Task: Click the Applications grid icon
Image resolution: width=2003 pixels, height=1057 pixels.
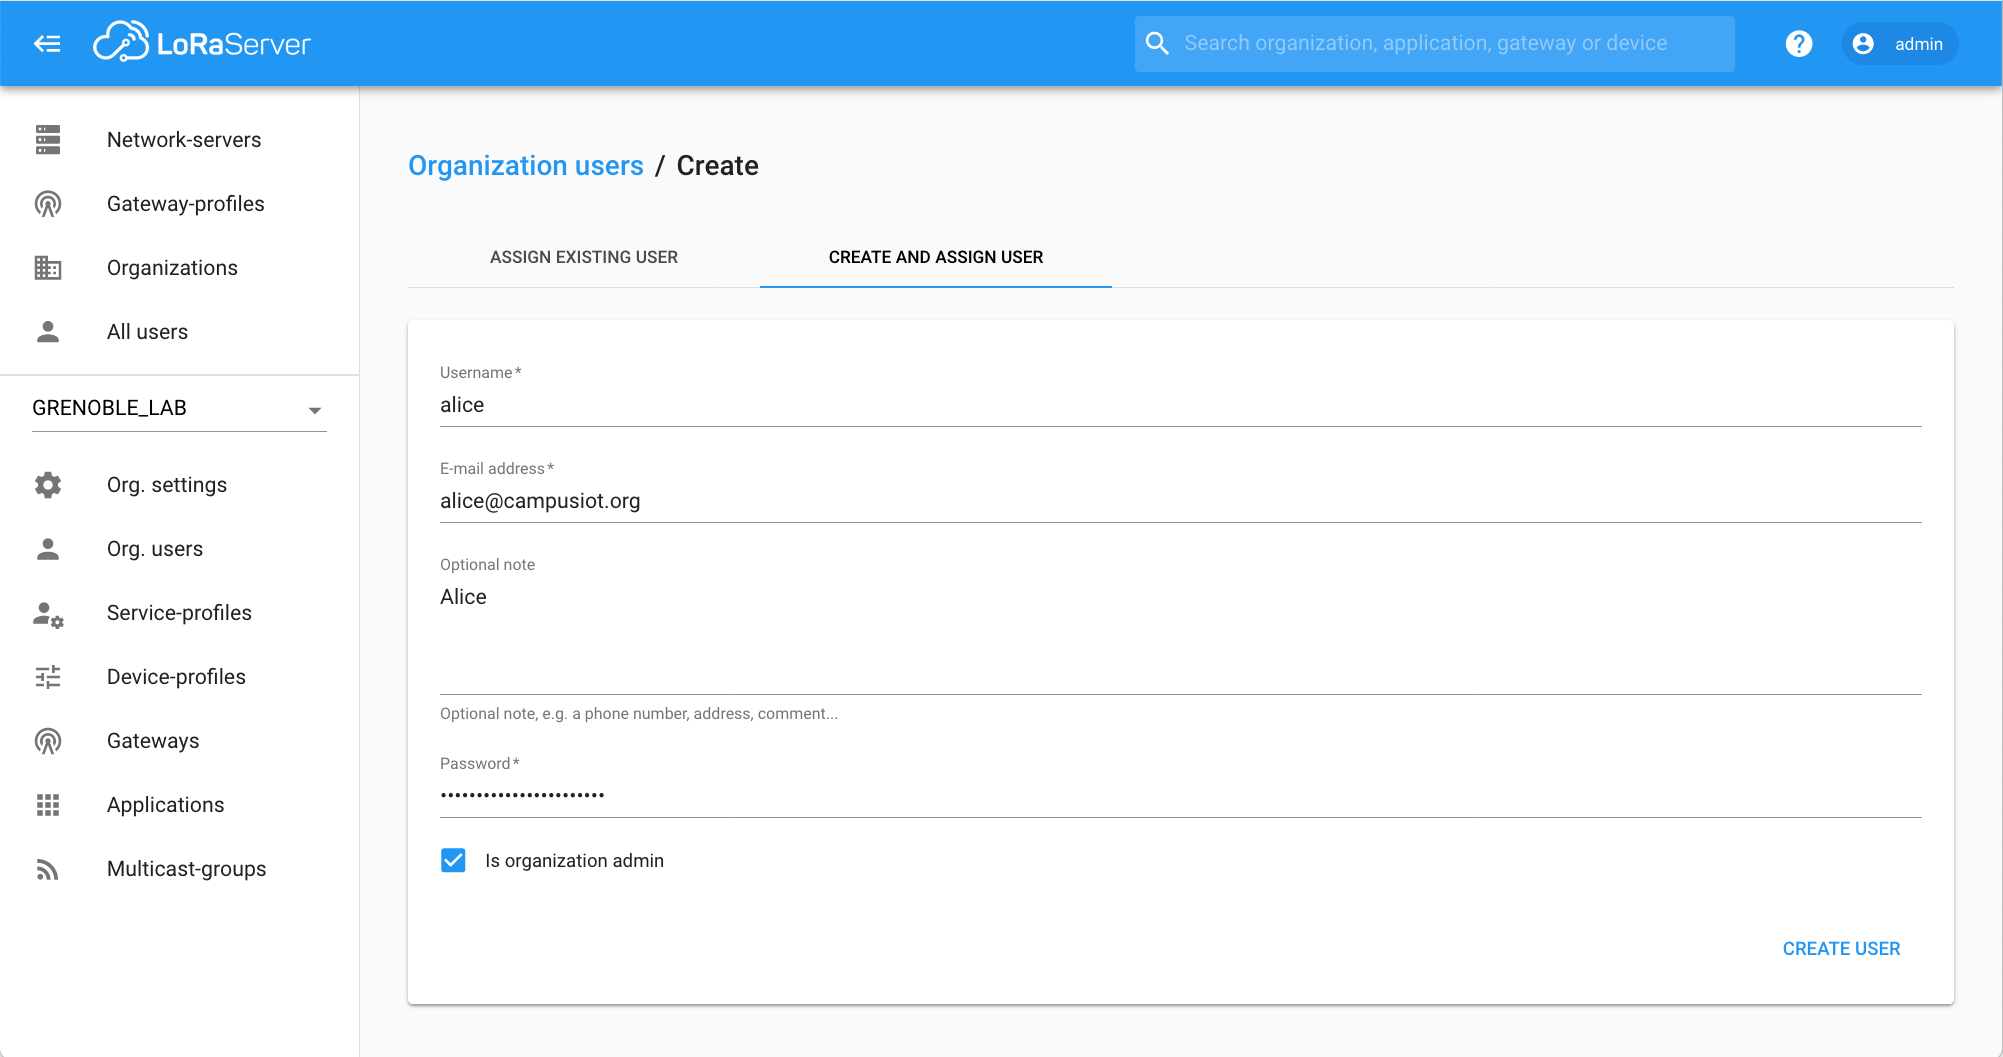Action: (48, 805)
